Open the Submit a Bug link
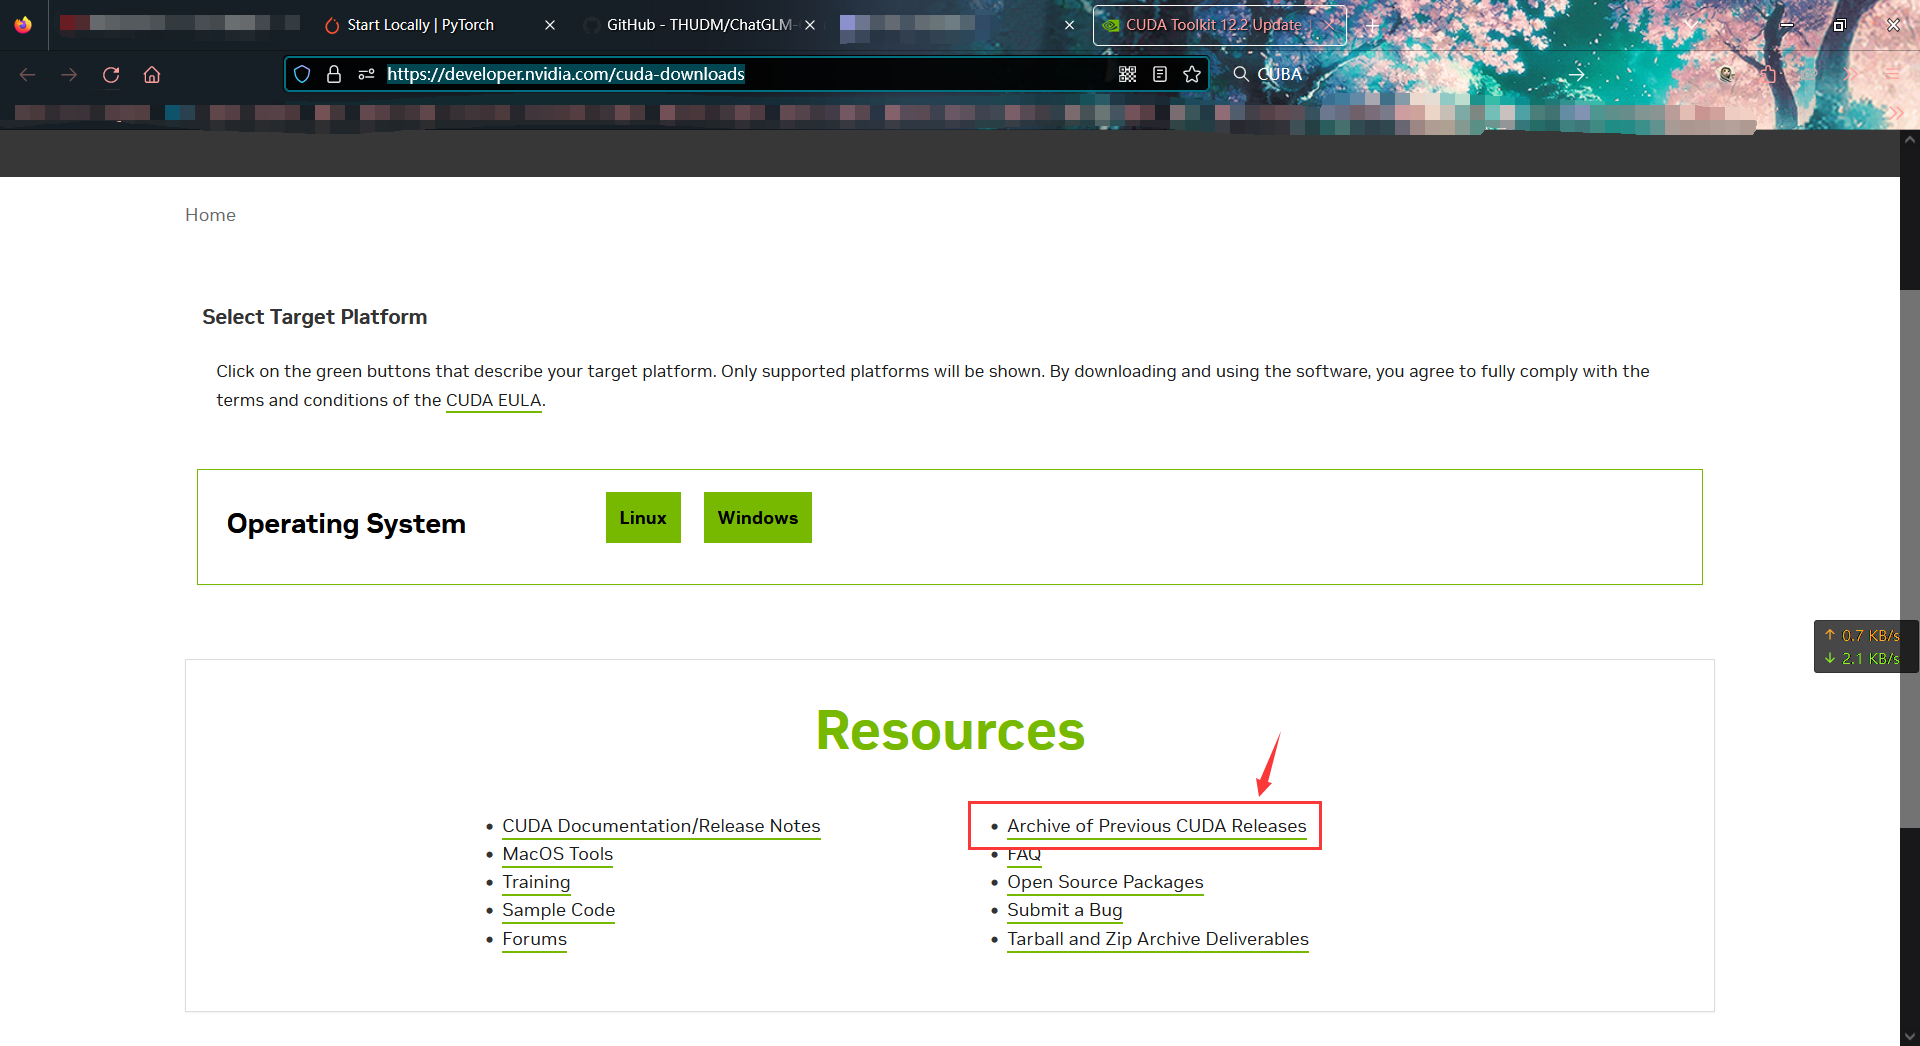The image size is (1920, 1046). click(1064, 910)
